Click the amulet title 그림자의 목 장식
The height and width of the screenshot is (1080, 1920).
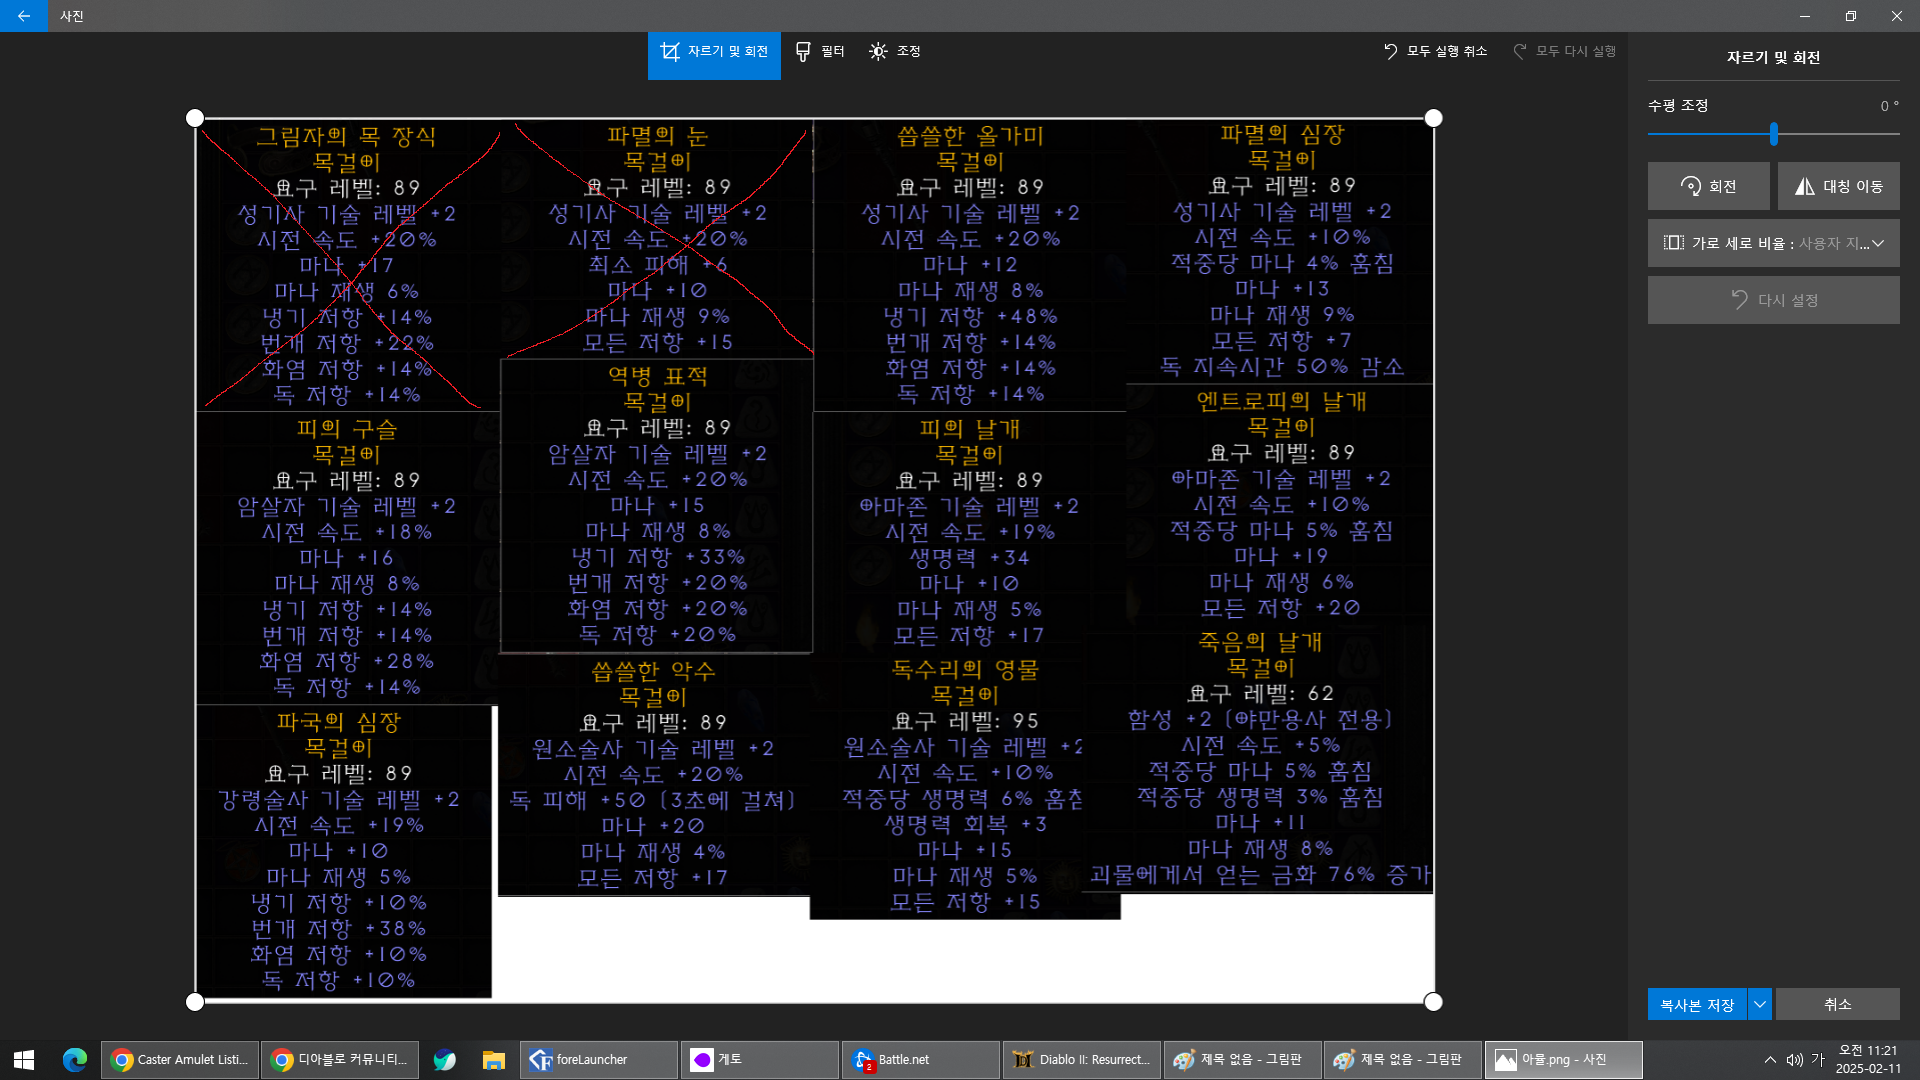coord(346,136)
